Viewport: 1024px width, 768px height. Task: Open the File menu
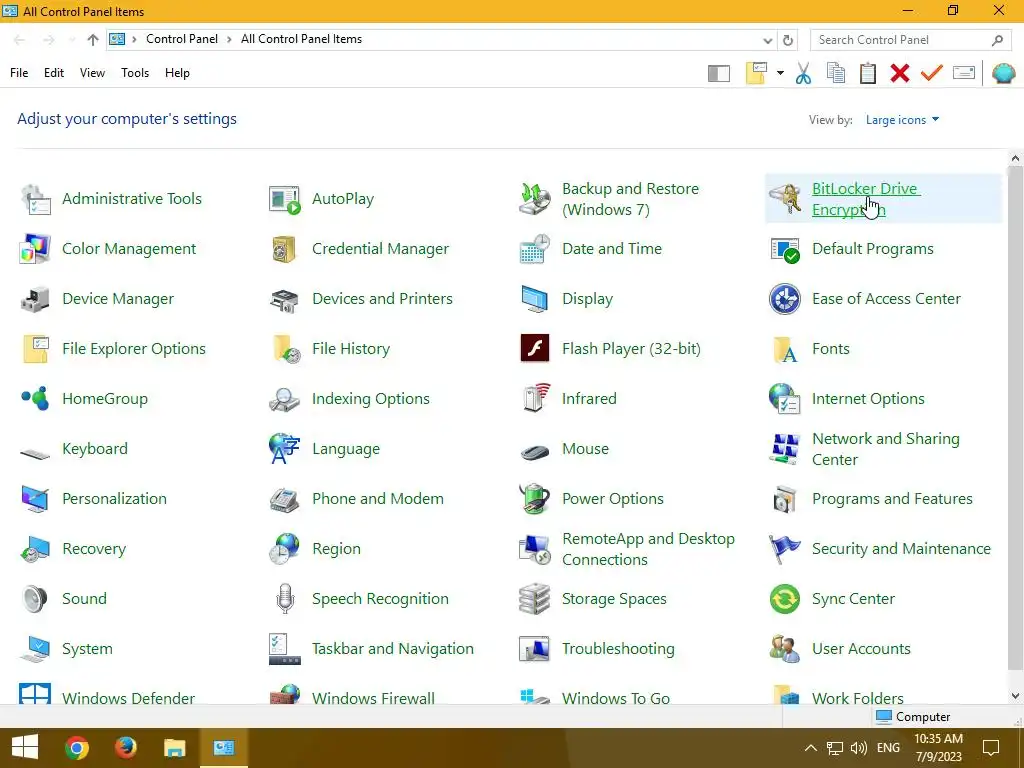point(19,73)
